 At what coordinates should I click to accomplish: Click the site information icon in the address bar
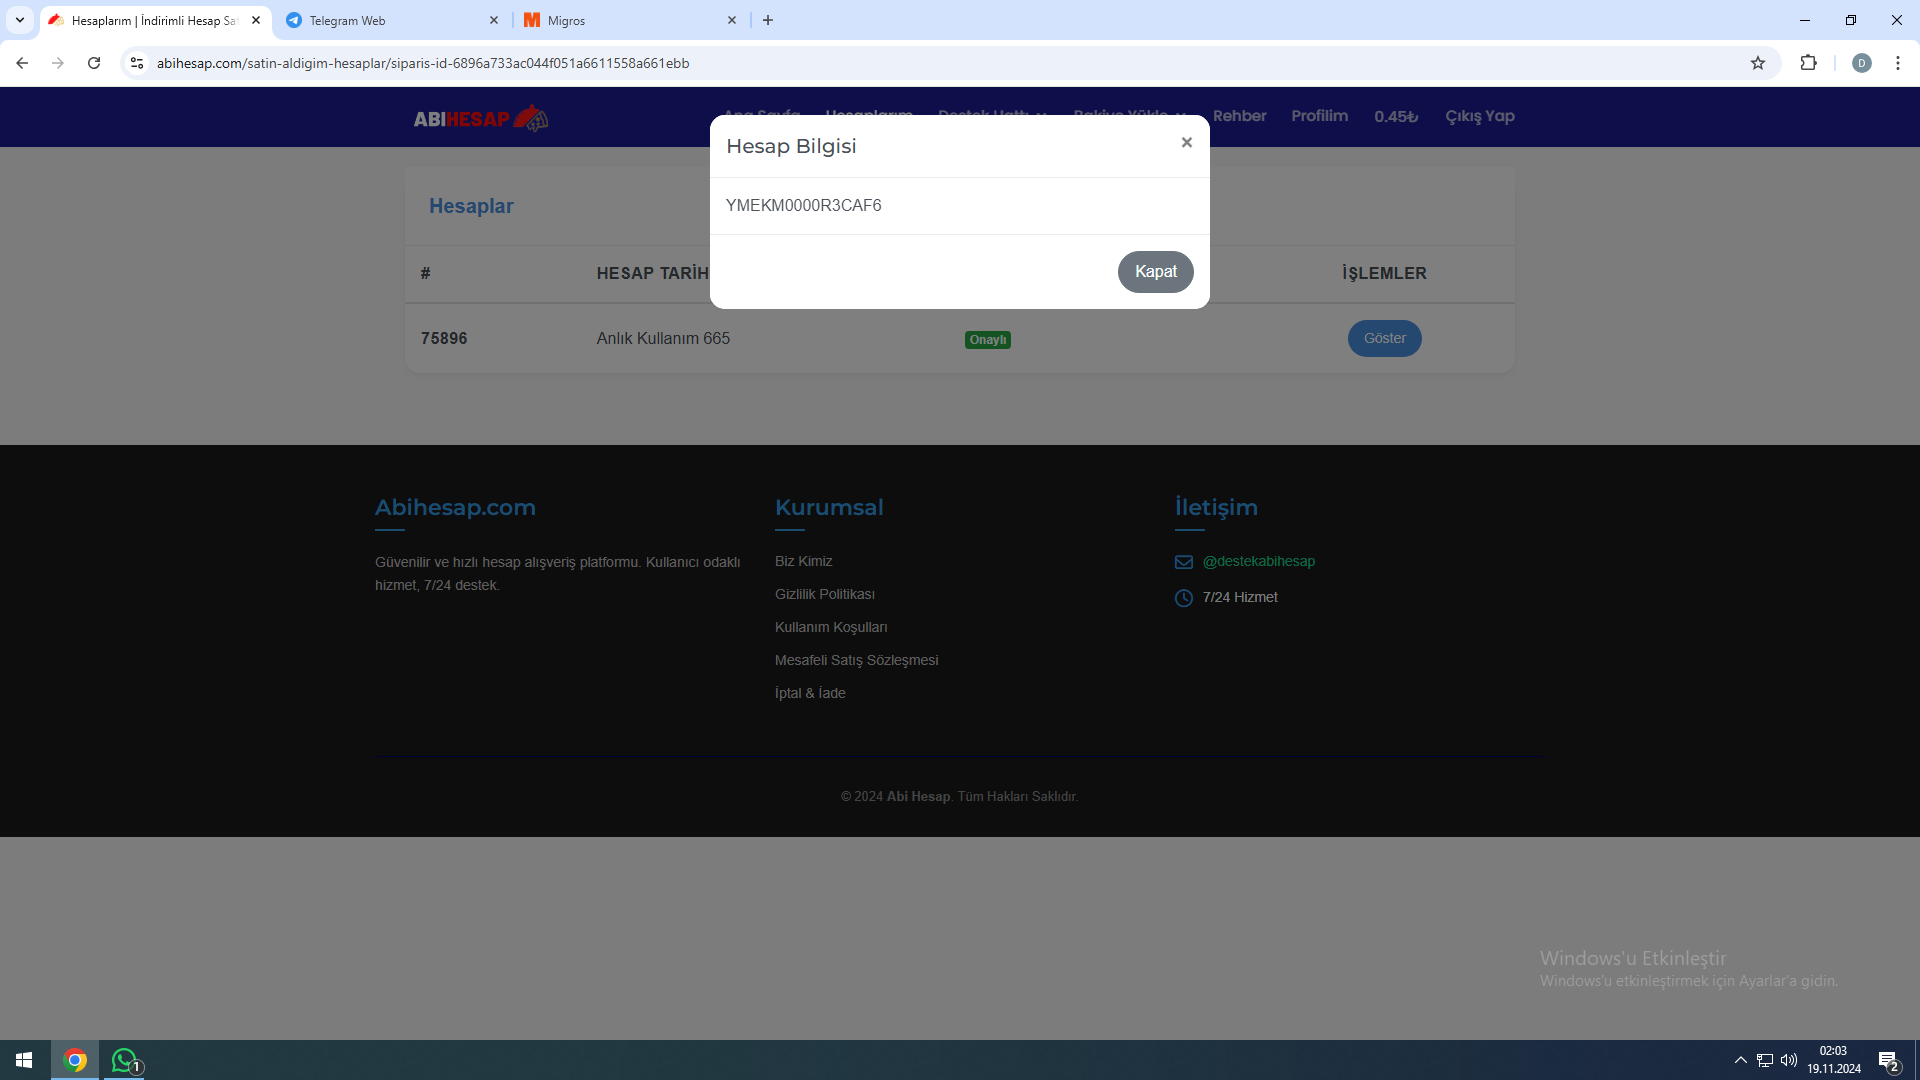click(x=137, y=63)
